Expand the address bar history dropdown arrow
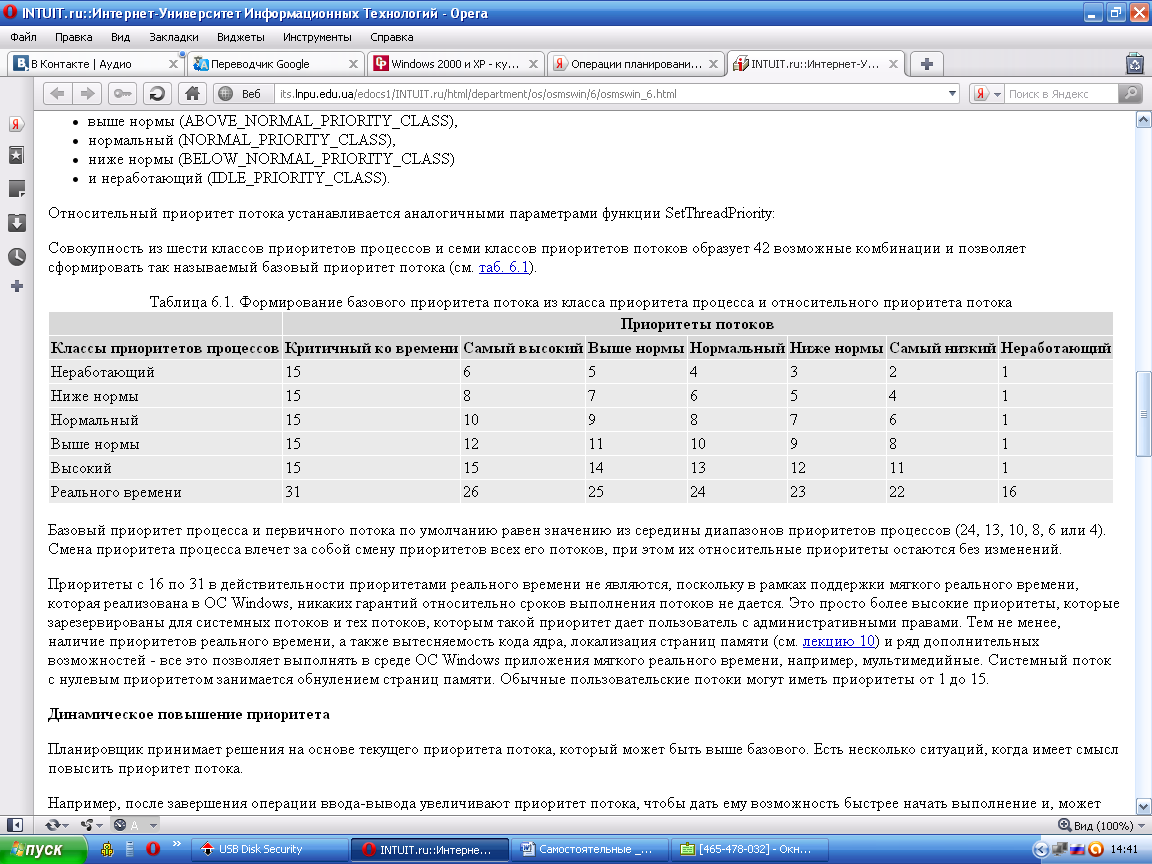1152x864 pixels. (x=952, y=93)
